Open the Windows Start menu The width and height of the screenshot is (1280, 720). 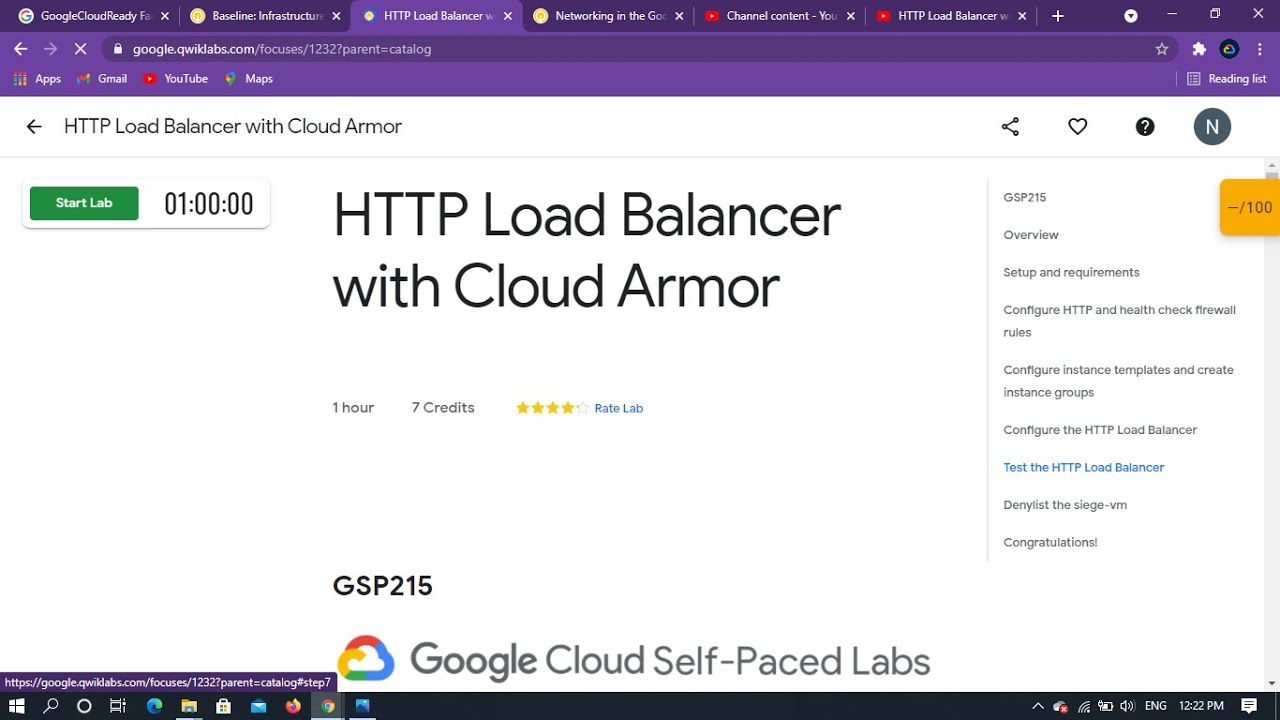[x=17, y=706]
